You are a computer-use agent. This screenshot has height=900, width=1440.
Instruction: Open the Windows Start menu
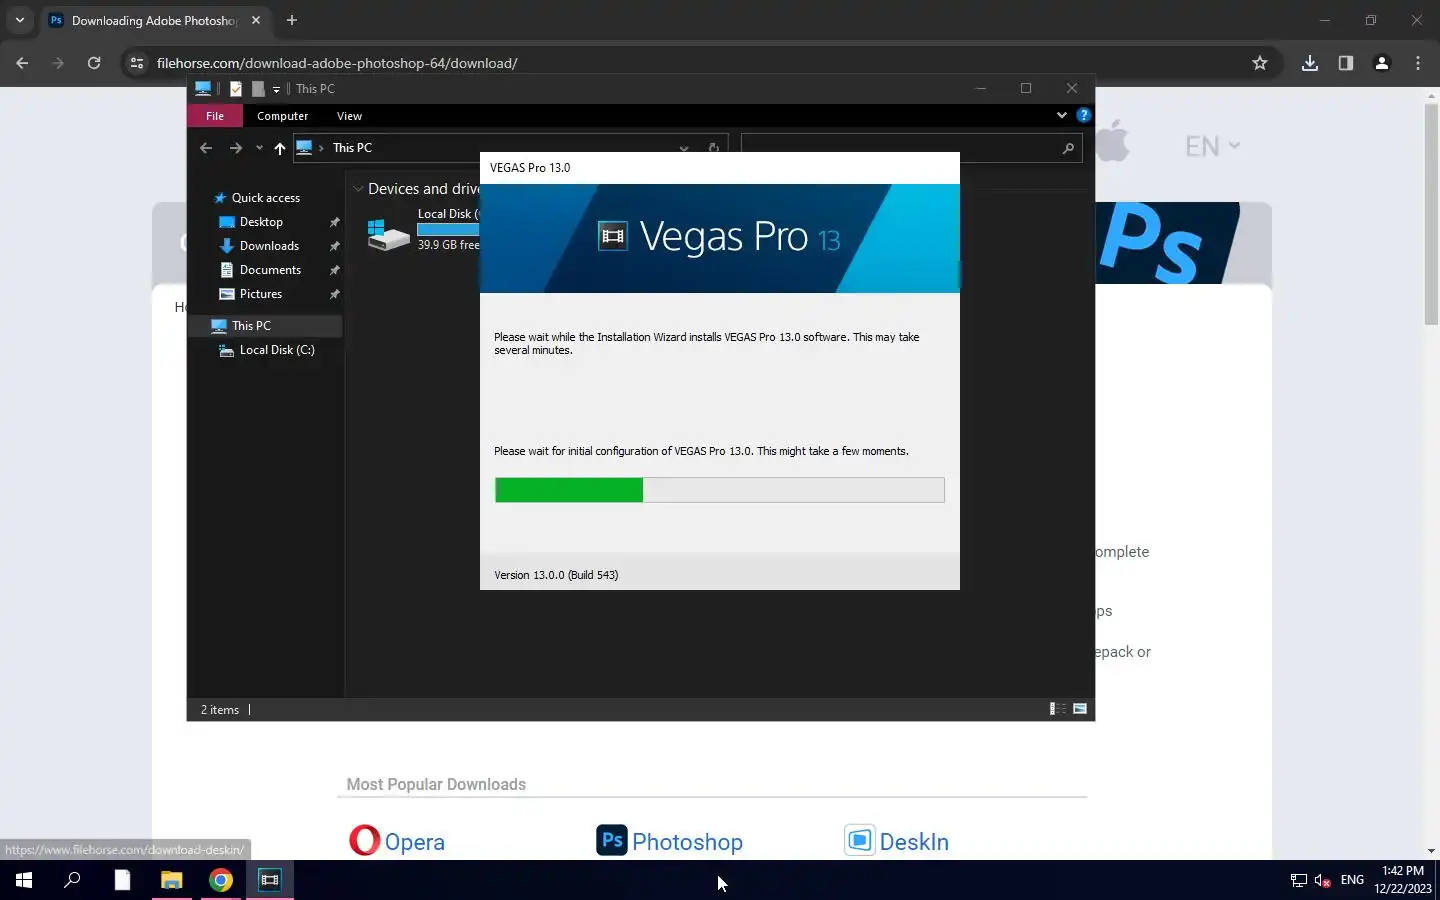[x=24, y=880]
